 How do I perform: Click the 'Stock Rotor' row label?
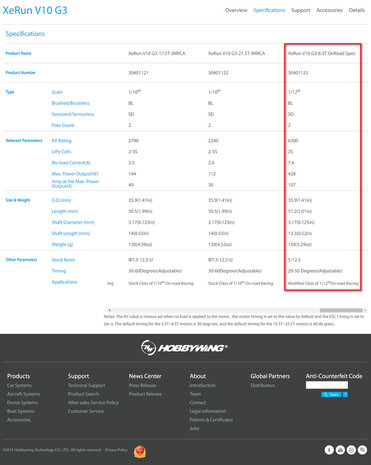coord(63,260)
